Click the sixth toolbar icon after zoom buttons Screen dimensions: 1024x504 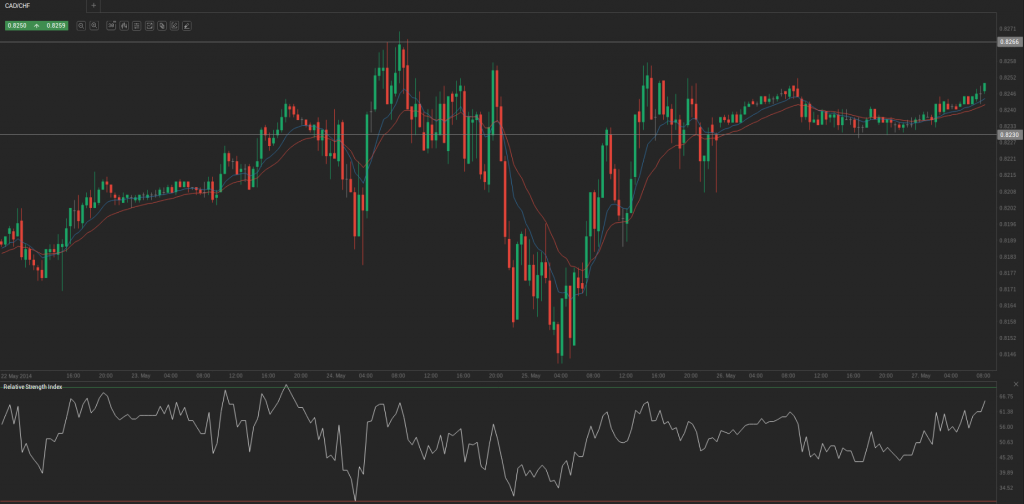(x=174, y=25)
